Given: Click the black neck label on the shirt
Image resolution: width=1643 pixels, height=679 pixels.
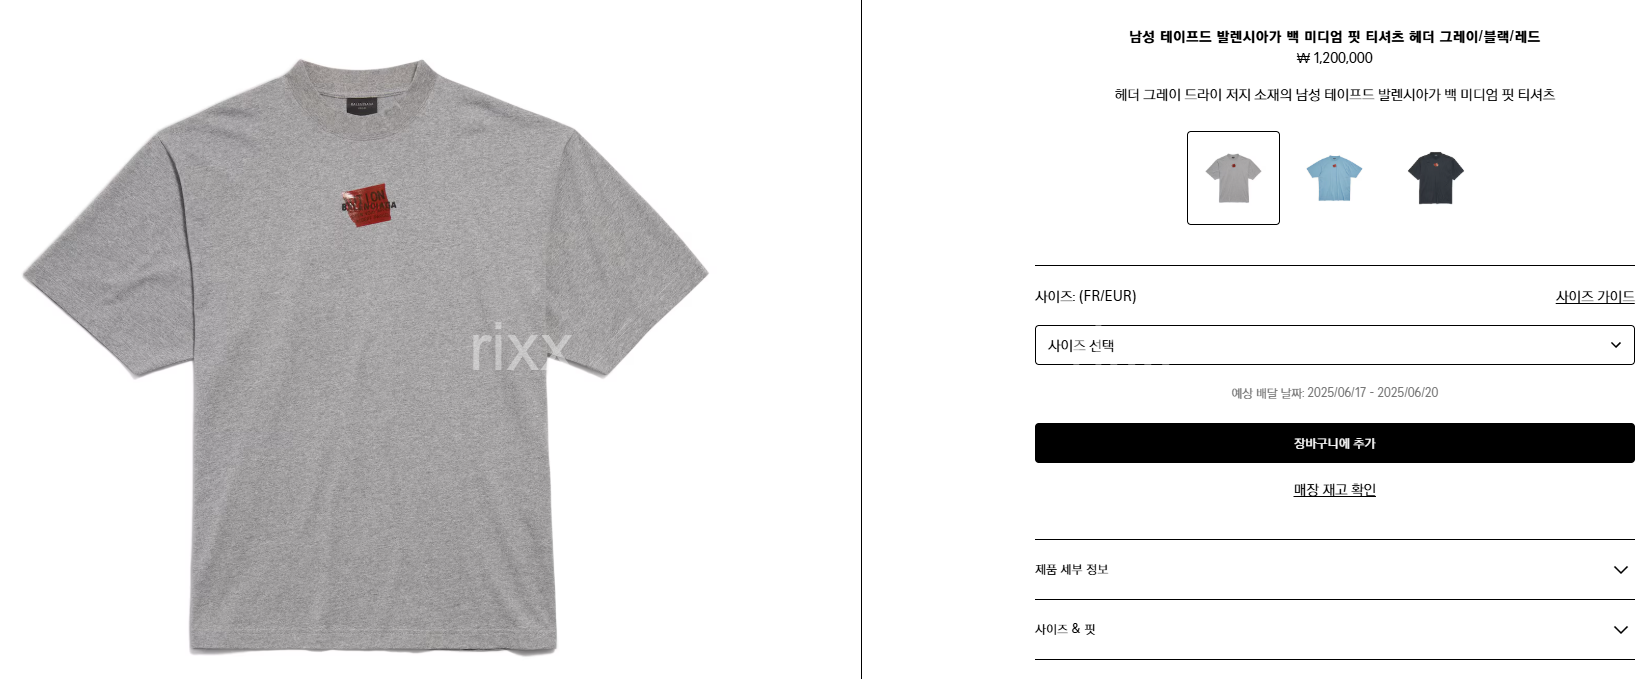Looking at the screenshot, I should 361,105.
